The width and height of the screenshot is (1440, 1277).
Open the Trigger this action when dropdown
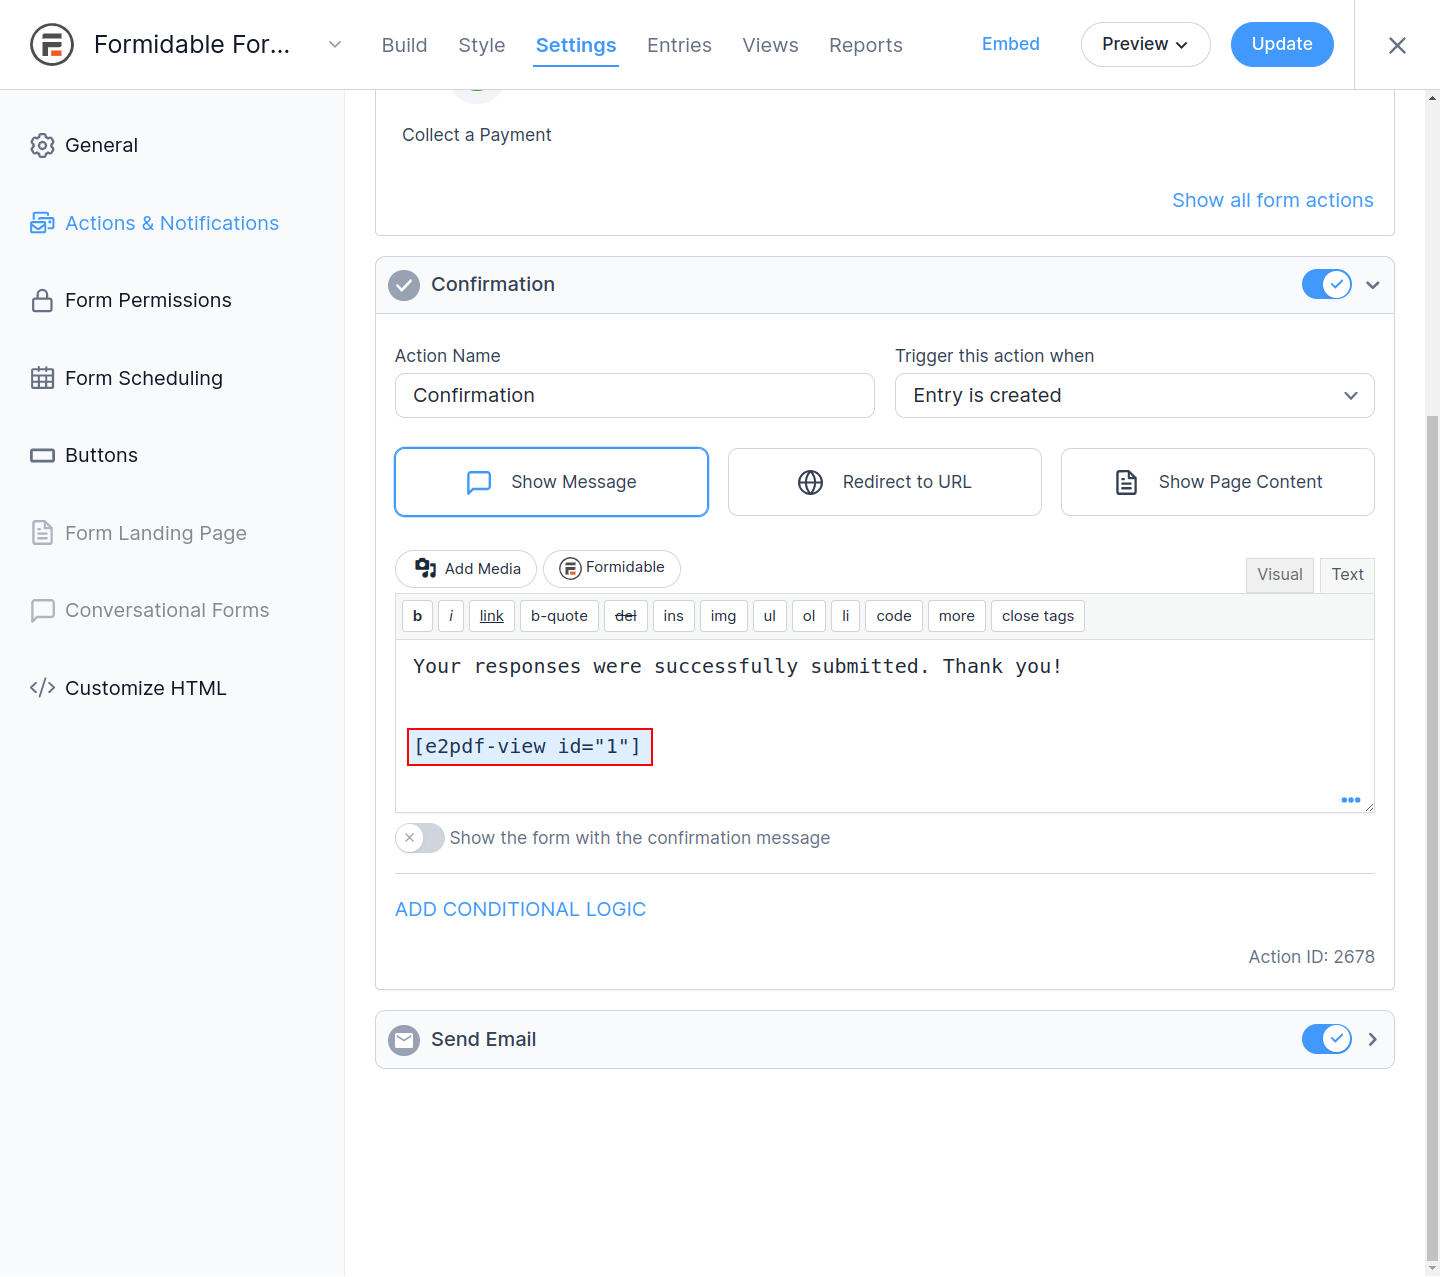[x=1134, y=396]
